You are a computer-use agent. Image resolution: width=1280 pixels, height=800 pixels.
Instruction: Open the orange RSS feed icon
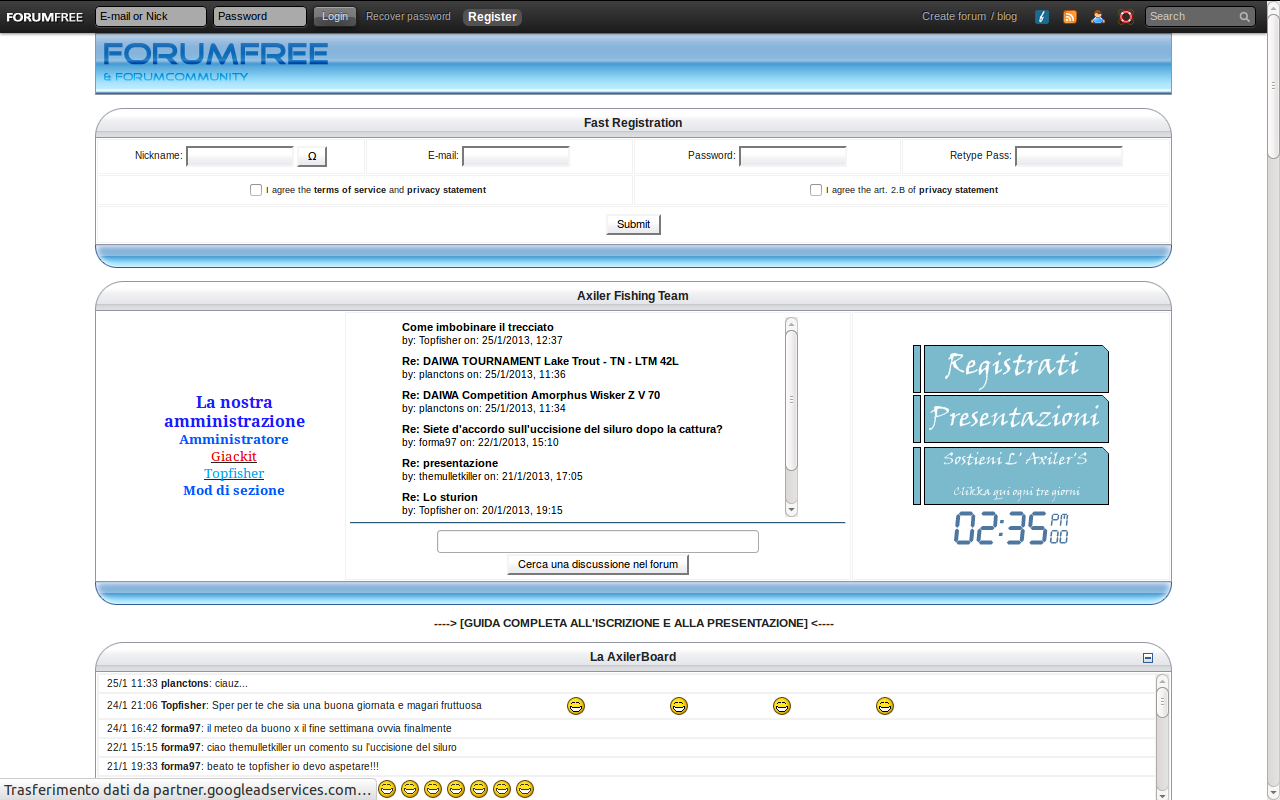click(x=1070, y=17)
